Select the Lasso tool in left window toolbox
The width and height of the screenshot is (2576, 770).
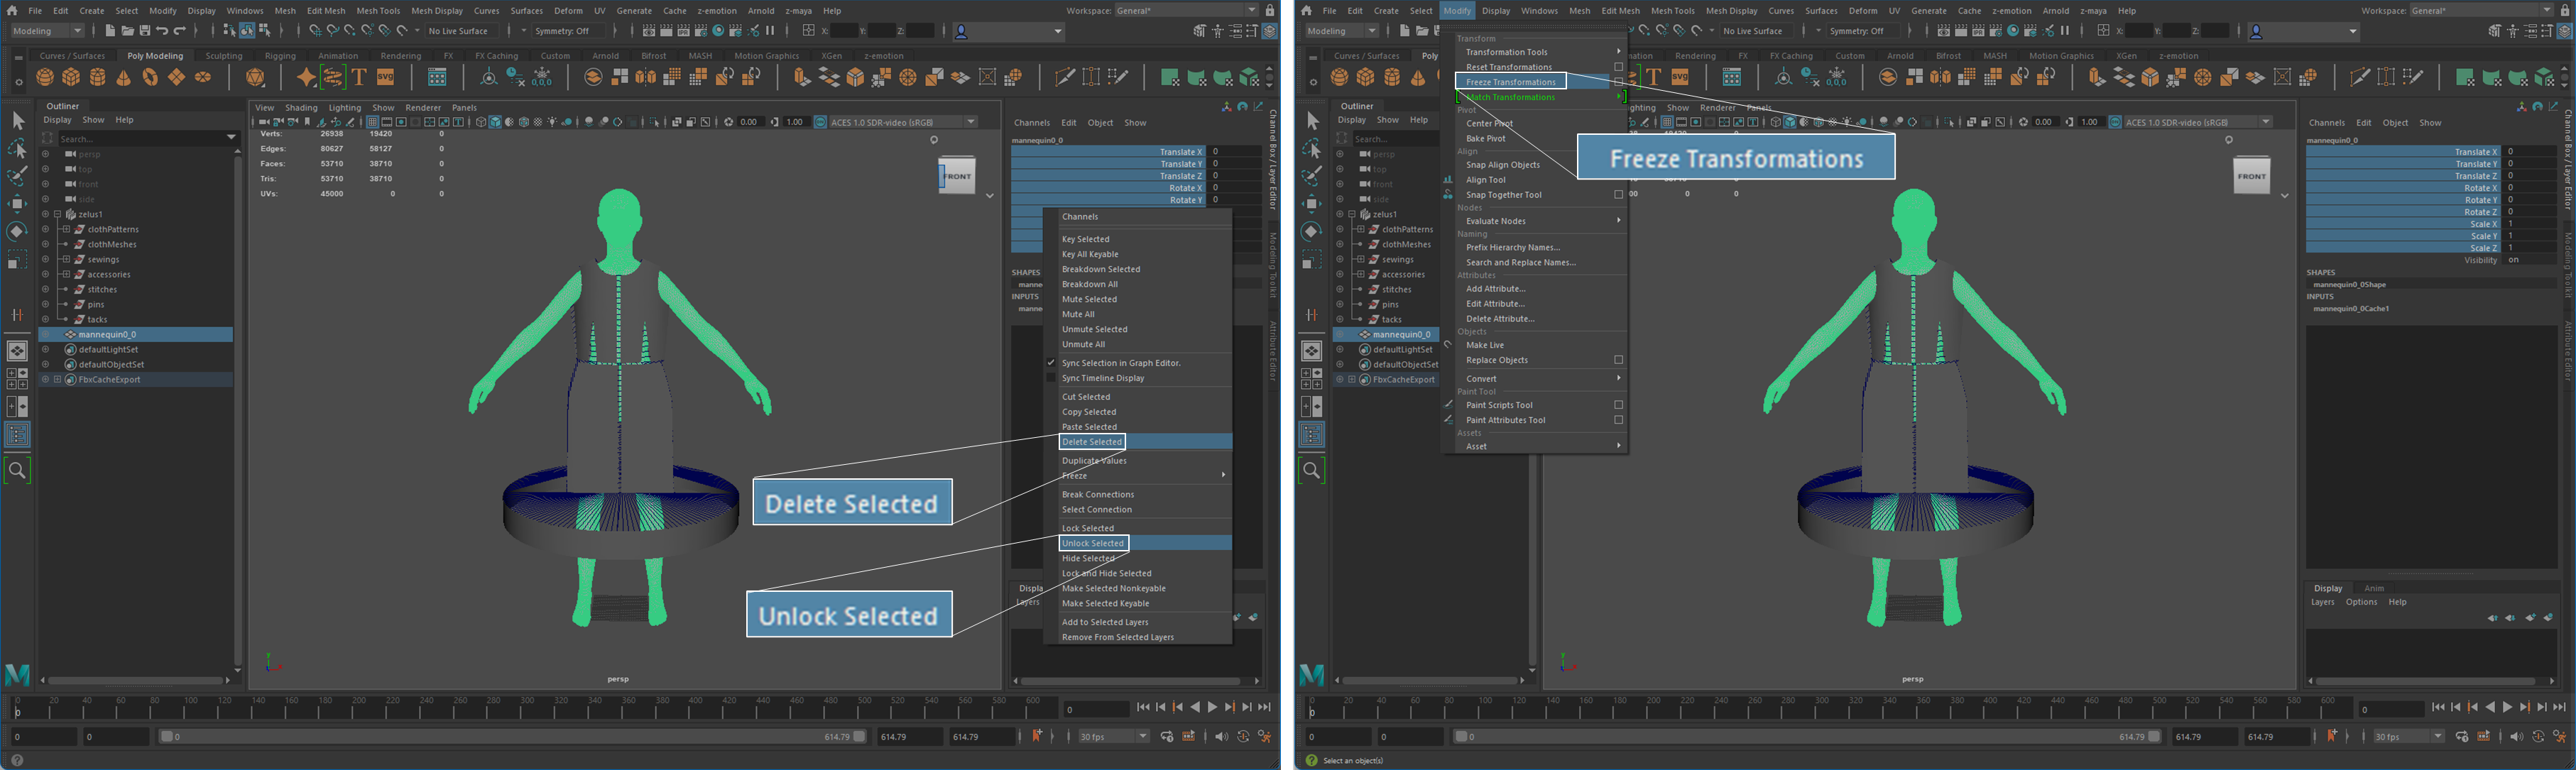17,149
